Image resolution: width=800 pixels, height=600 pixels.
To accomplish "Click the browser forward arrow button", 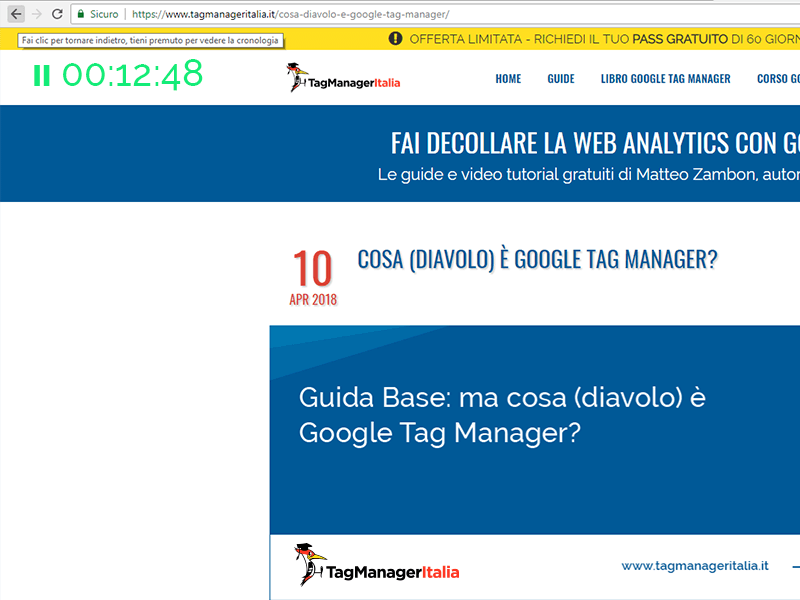I will (x=37, y=14).
